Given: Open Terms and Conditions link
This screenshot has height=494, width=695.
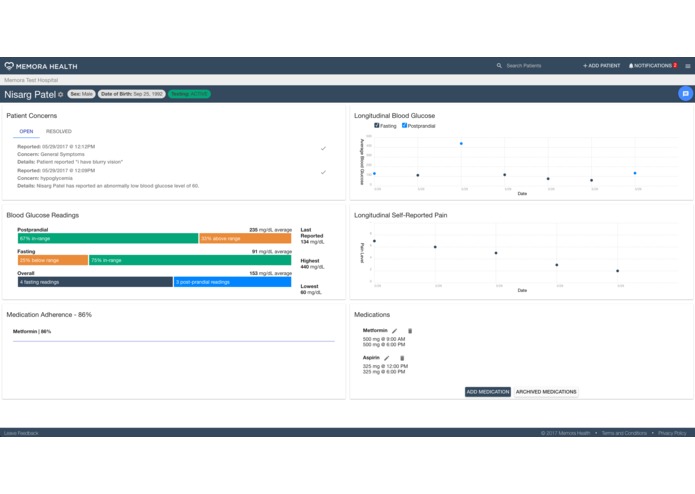Looking at the screenshot, I should (624, 433).
